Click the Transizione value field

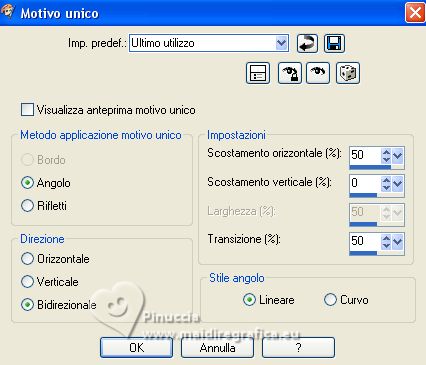coord(365,241)
